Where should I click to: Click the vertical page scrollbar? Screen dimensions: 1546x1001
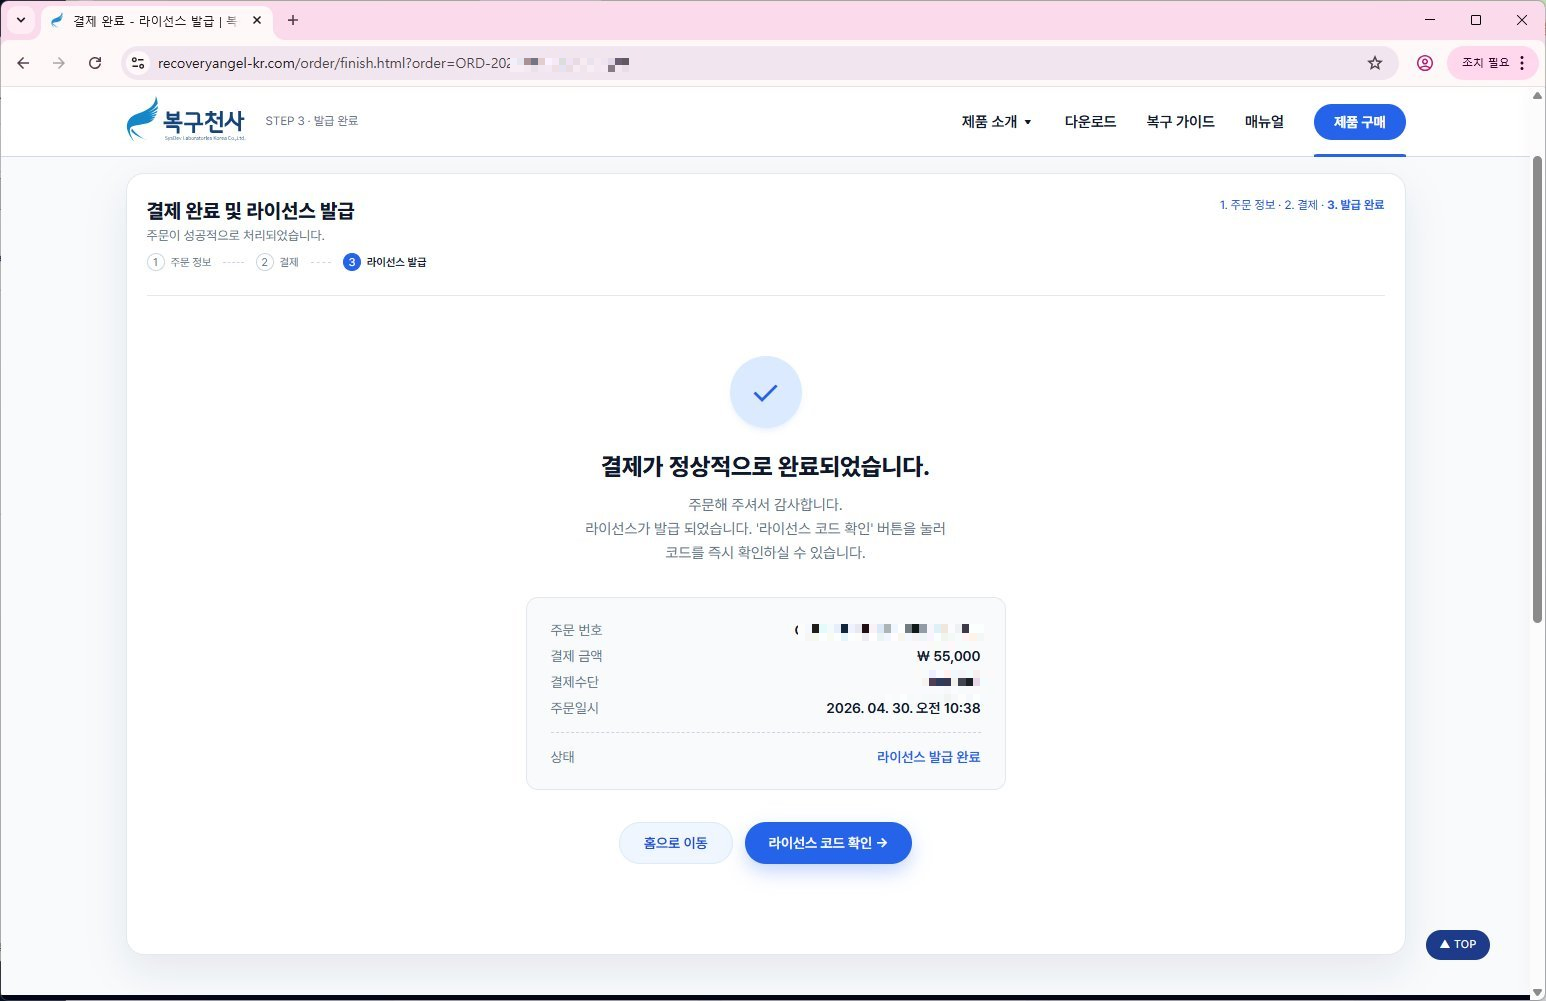1538,390
